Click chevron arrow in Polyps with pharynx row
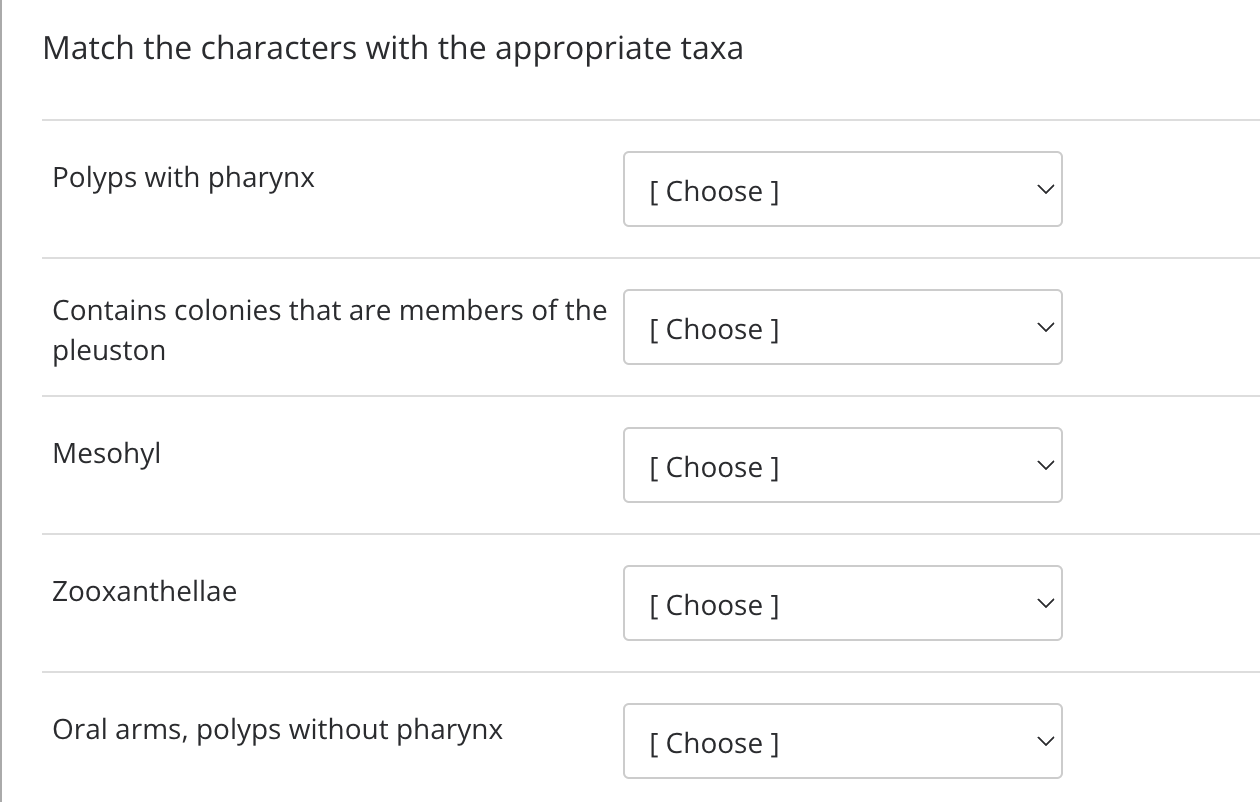The width and height of the screenshot is (1260, 802). 1044,189
